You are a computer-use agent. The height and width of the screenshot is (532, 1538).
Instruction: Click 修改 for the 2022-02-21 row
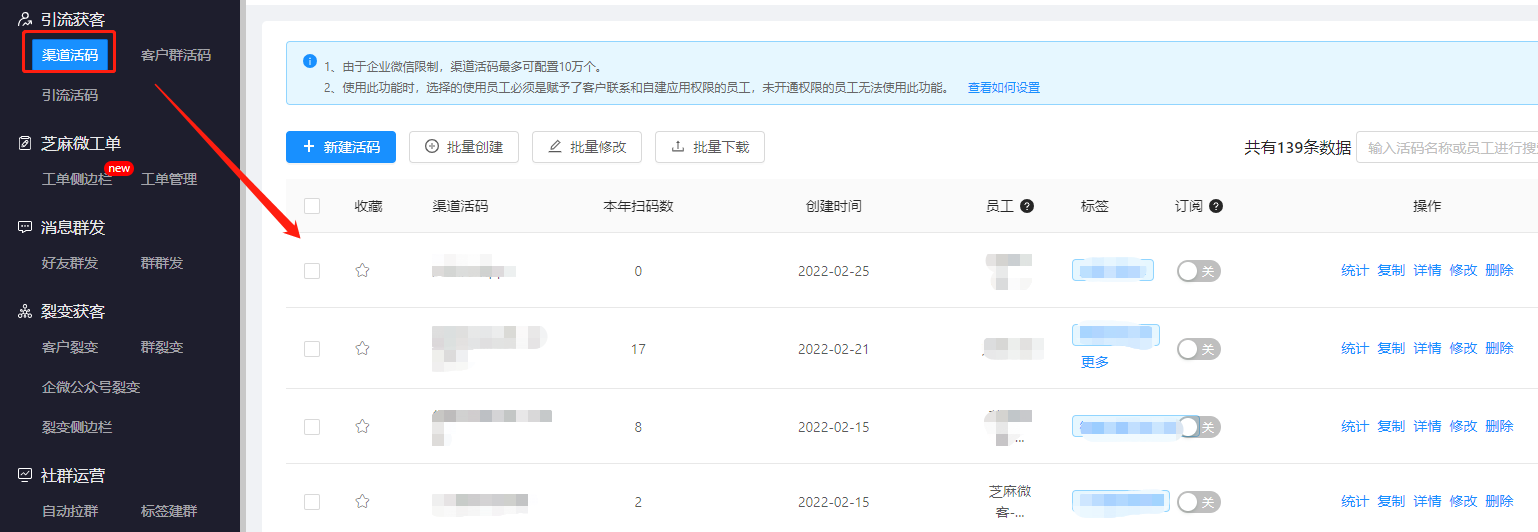pyautogui.click(x=1463, y=348)
